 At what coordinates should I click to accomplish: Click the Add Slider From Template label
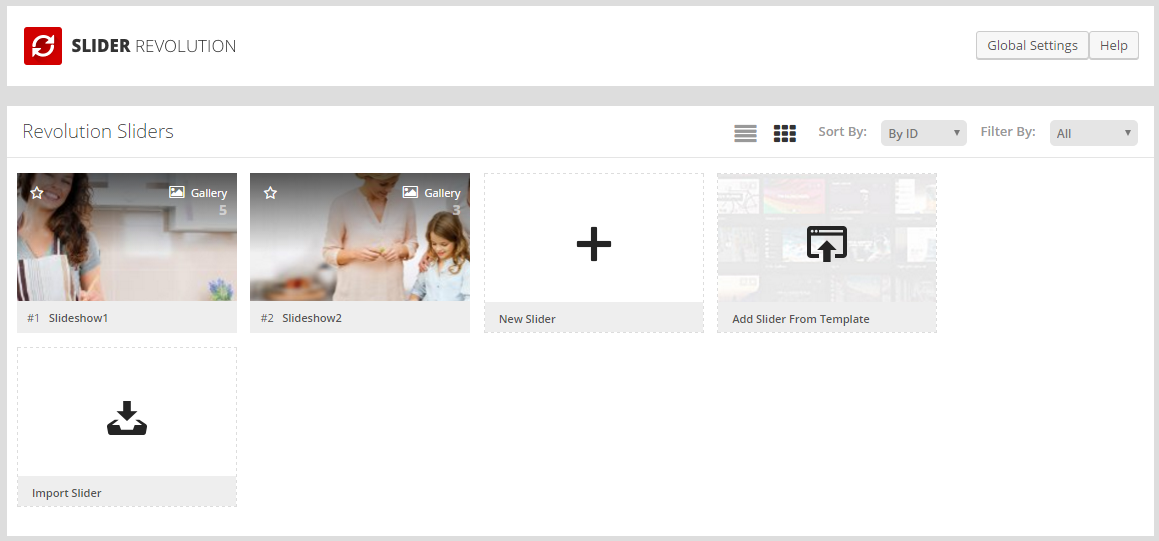[801, 319]
